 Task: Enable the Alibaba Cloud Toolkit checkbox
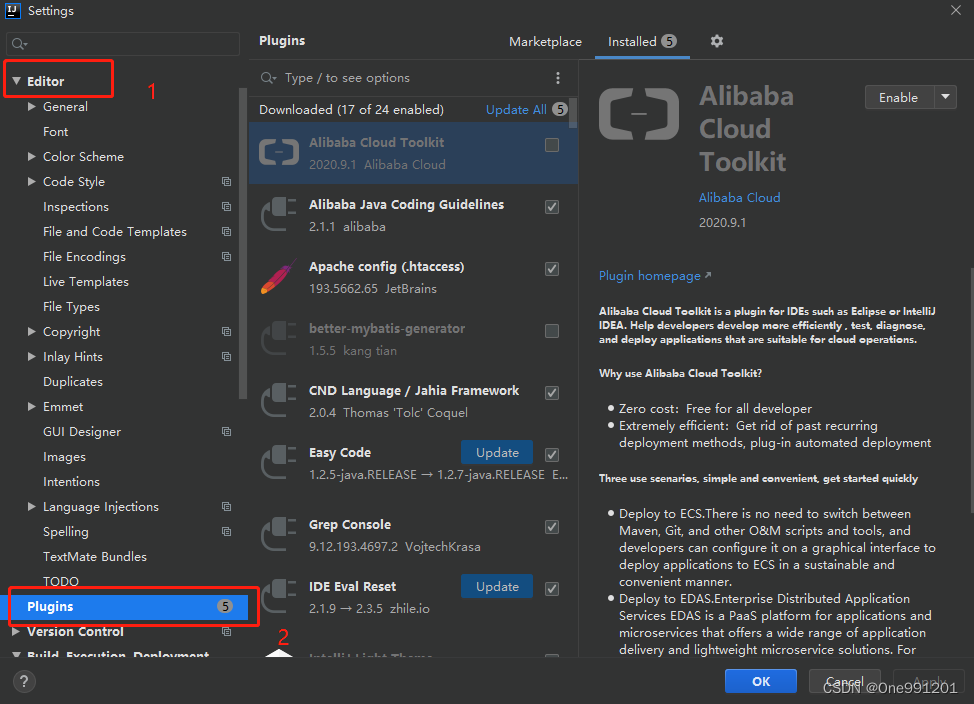pyautogui.click(x=552, y=145)
